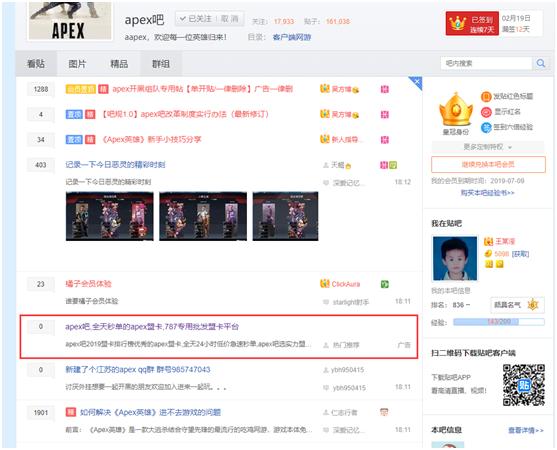557x450 pixels.
Task: Click red 精 tag on 如何解决 post
Action: (x=71, y=412)
